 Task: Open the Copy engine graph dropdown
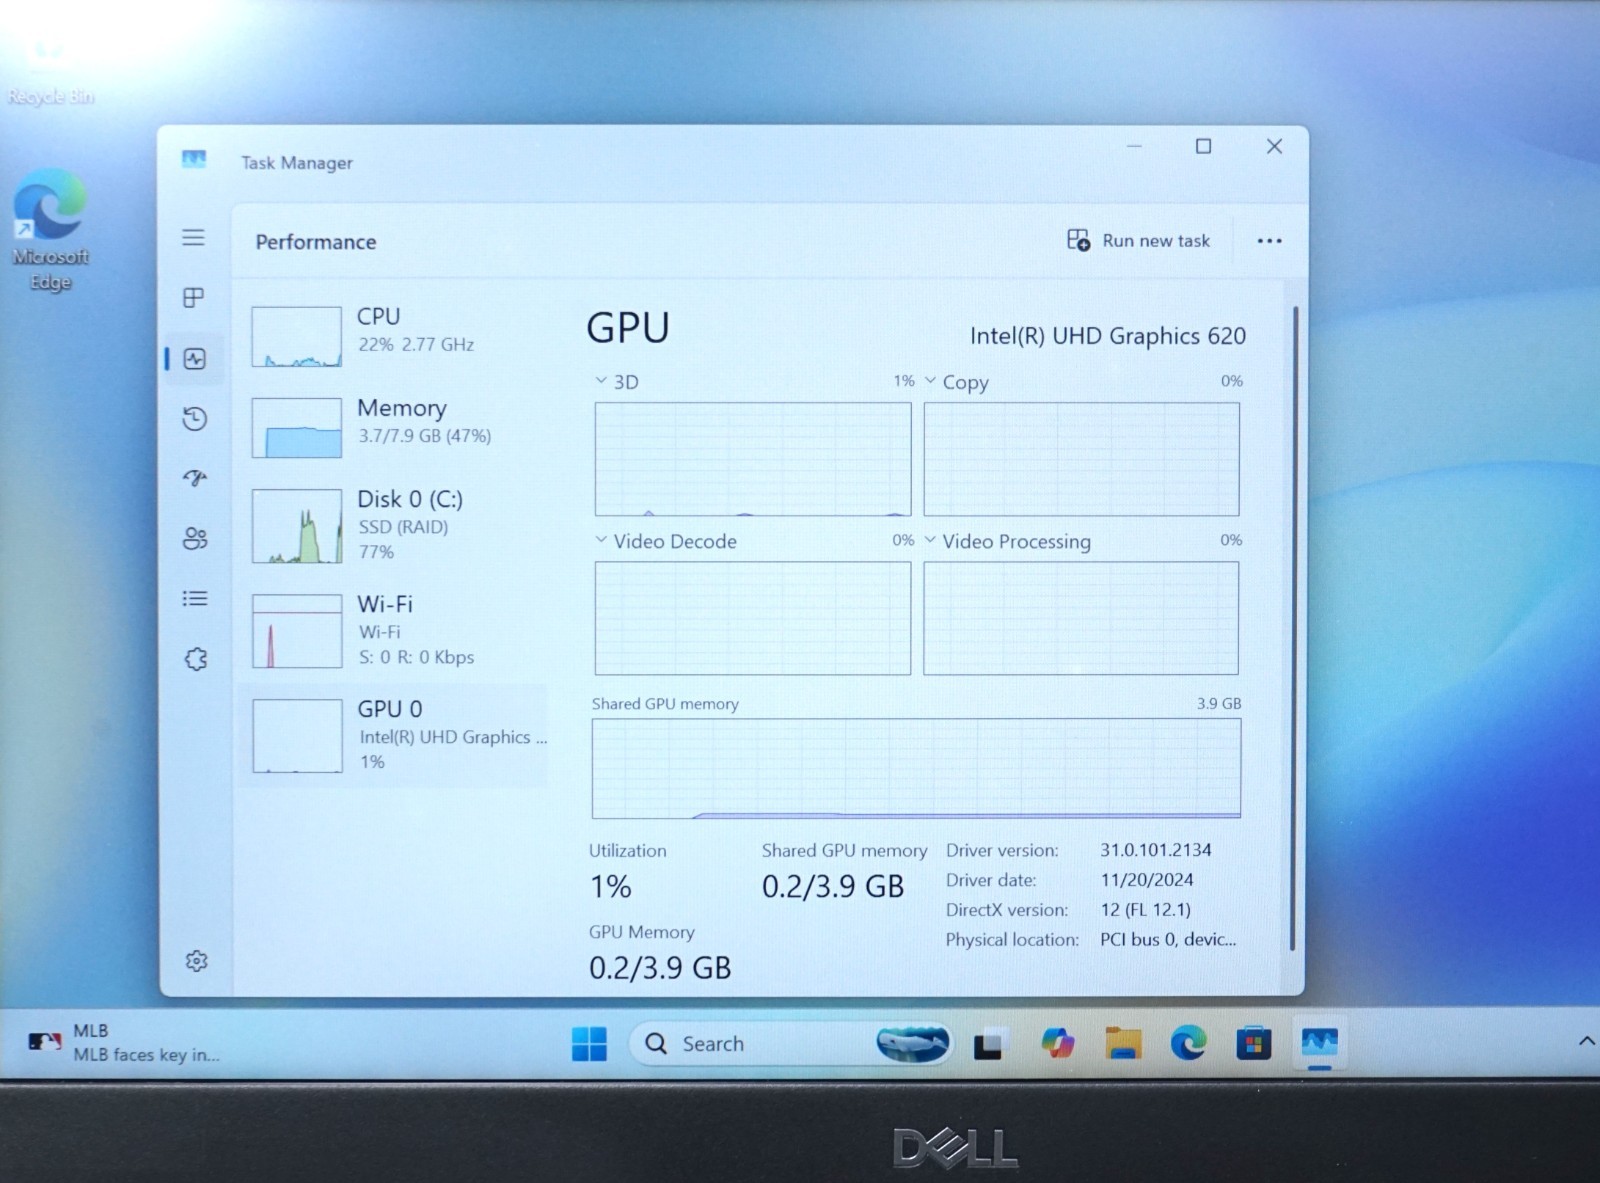[x=957, y=382]
